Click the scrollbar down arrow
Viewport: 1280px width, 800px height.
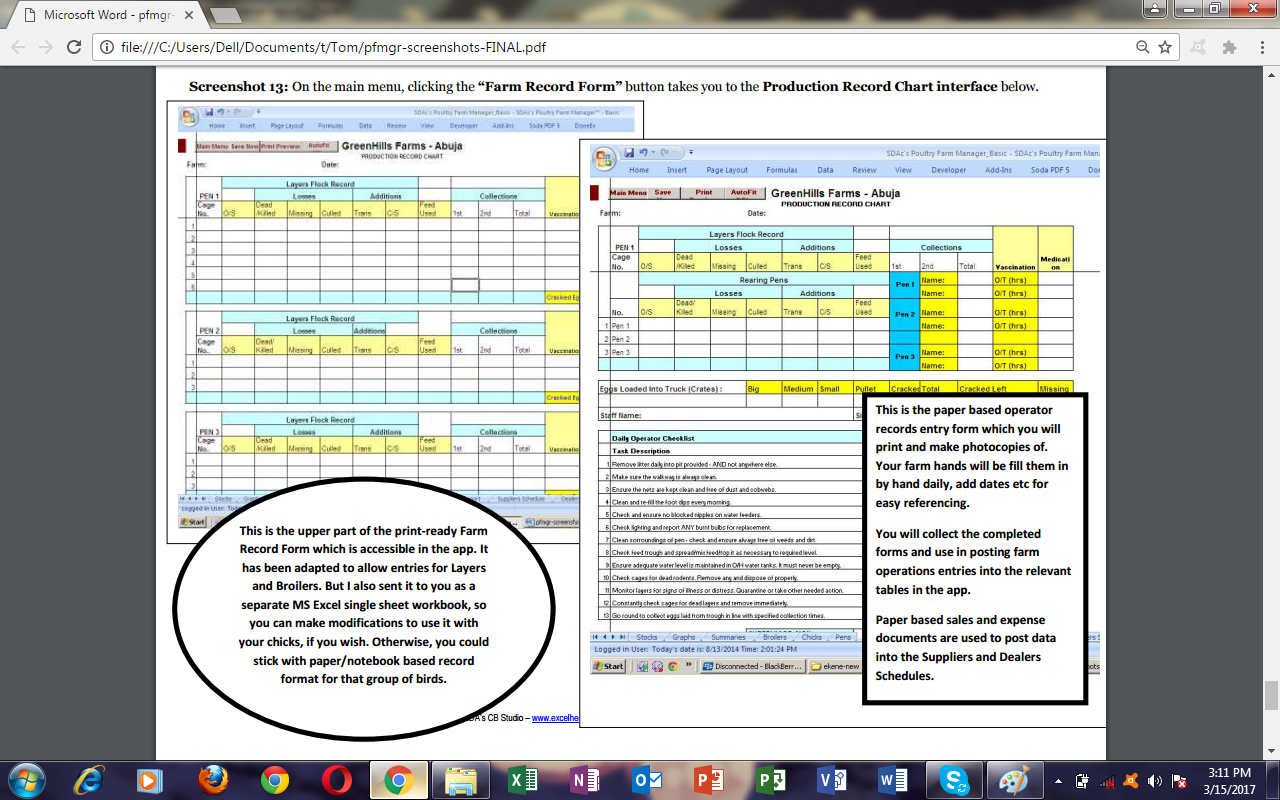click(1271, 750)
